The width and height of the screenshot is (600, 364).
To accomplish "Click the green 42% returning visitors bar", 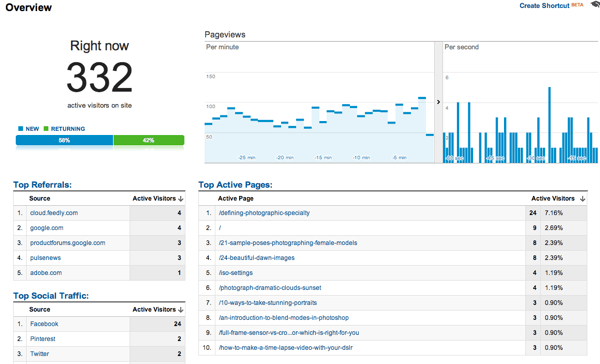I will [x=149, y=140].
